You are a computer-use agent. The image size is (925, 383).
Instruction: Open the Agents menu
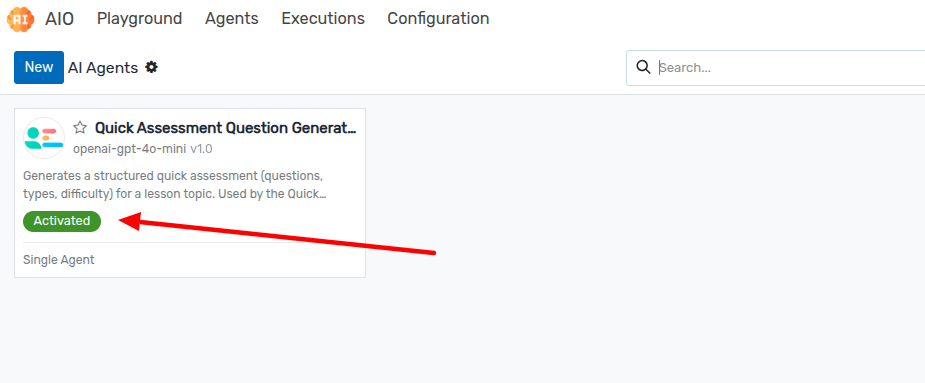tap(232, 19)
